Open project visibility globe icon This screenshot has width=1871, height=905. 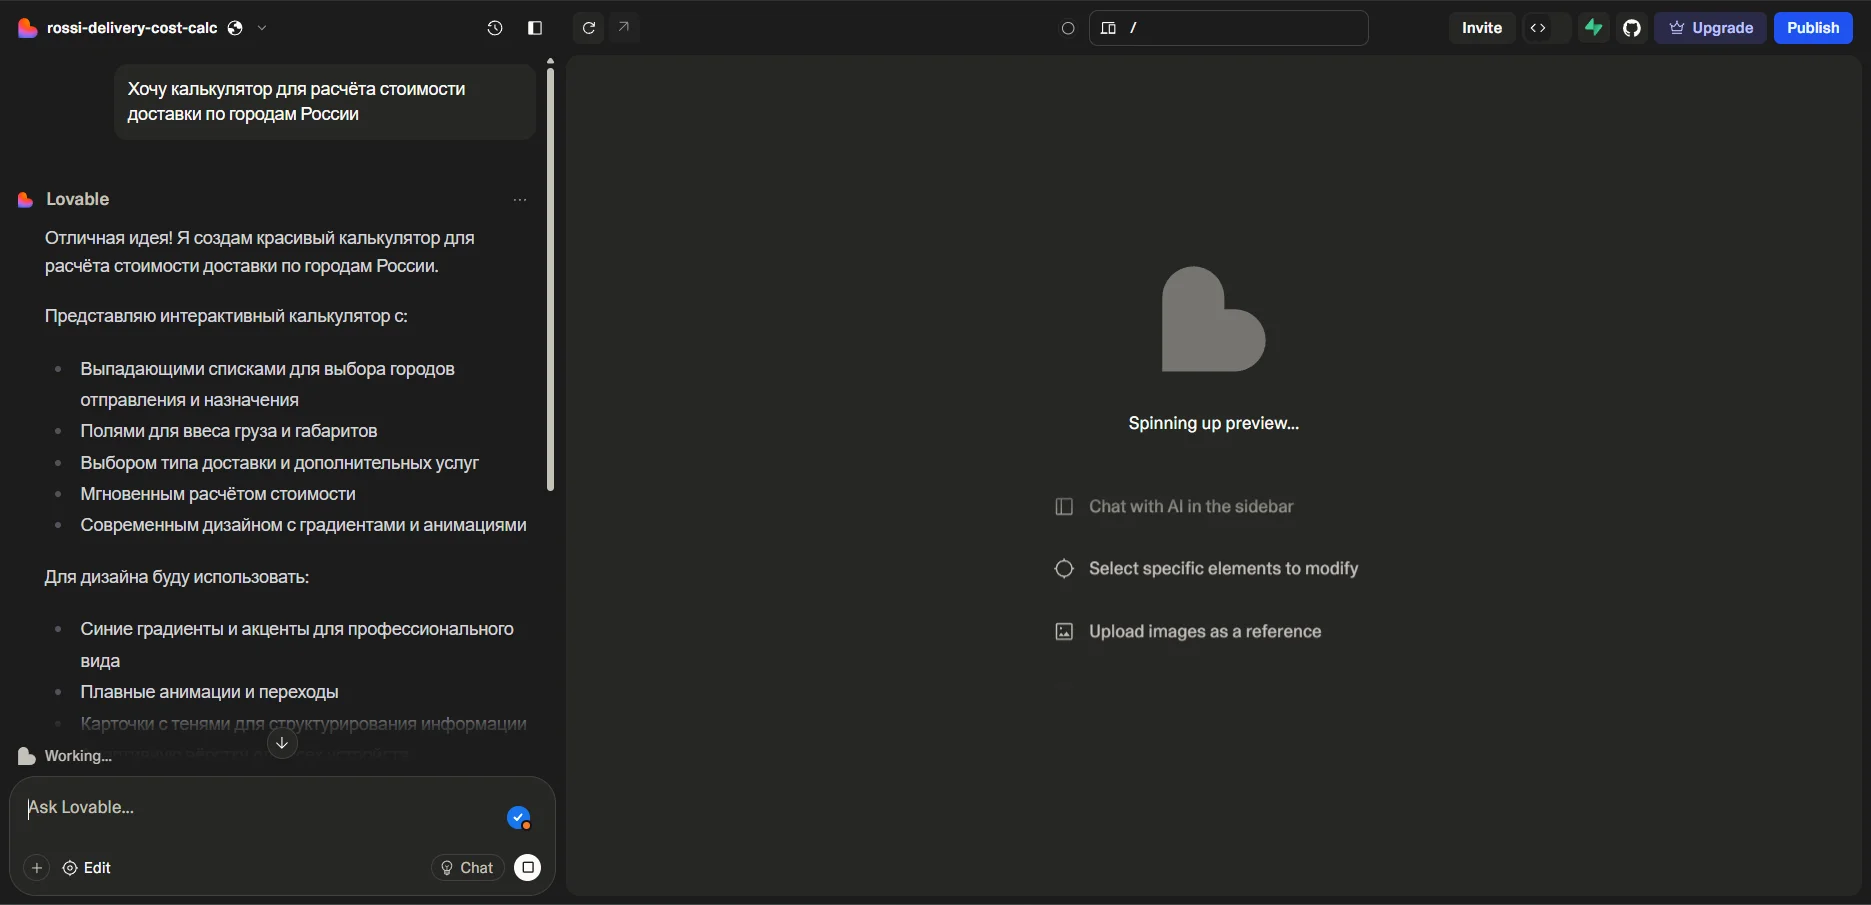pyautogui.click(x=235, y=28)
